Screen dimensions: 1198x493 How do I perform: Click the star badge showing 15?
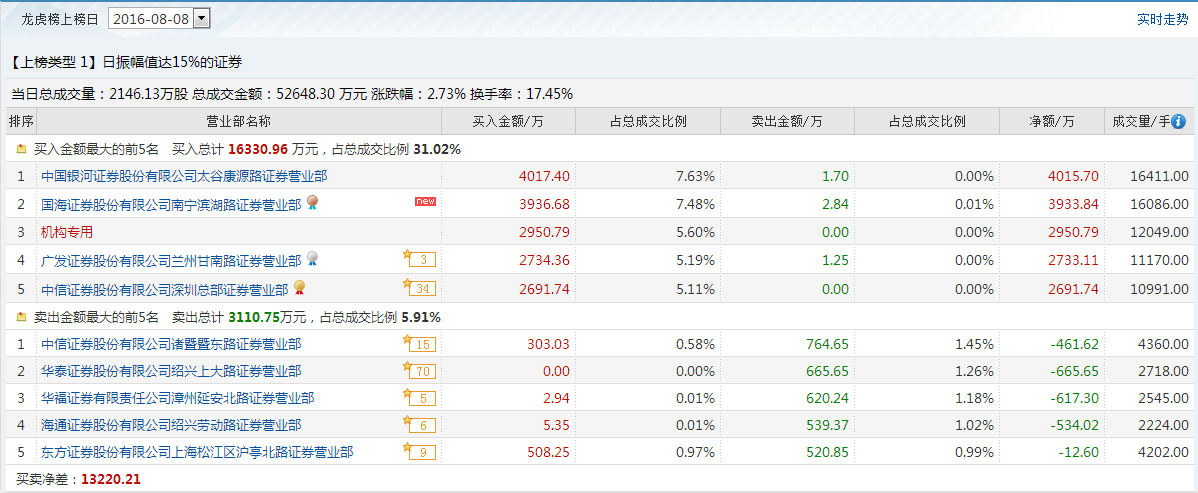coord(419,343)
